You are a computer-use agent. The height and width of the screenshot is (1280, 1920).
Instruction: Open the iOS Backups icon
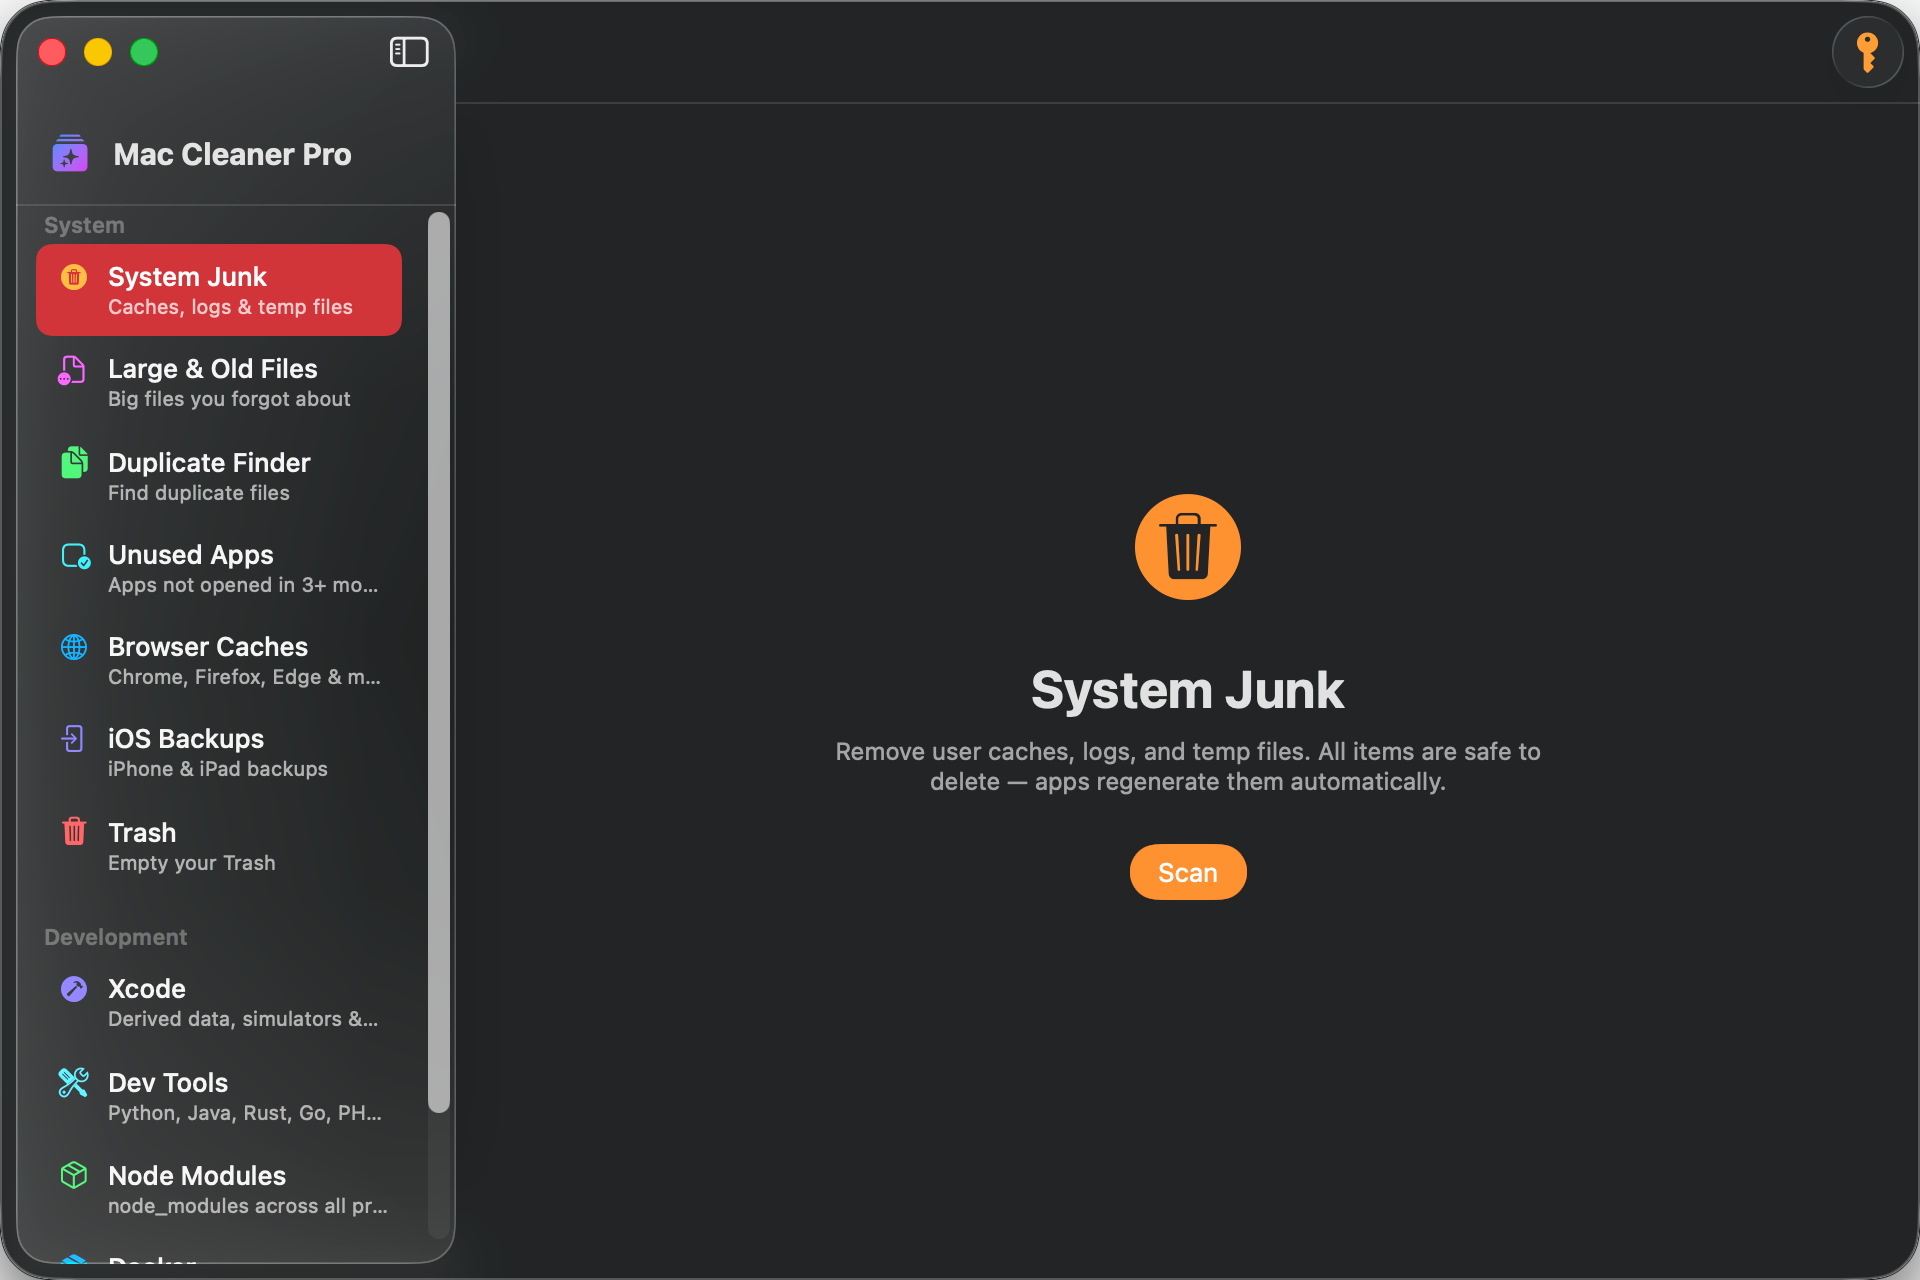point(72,739)
